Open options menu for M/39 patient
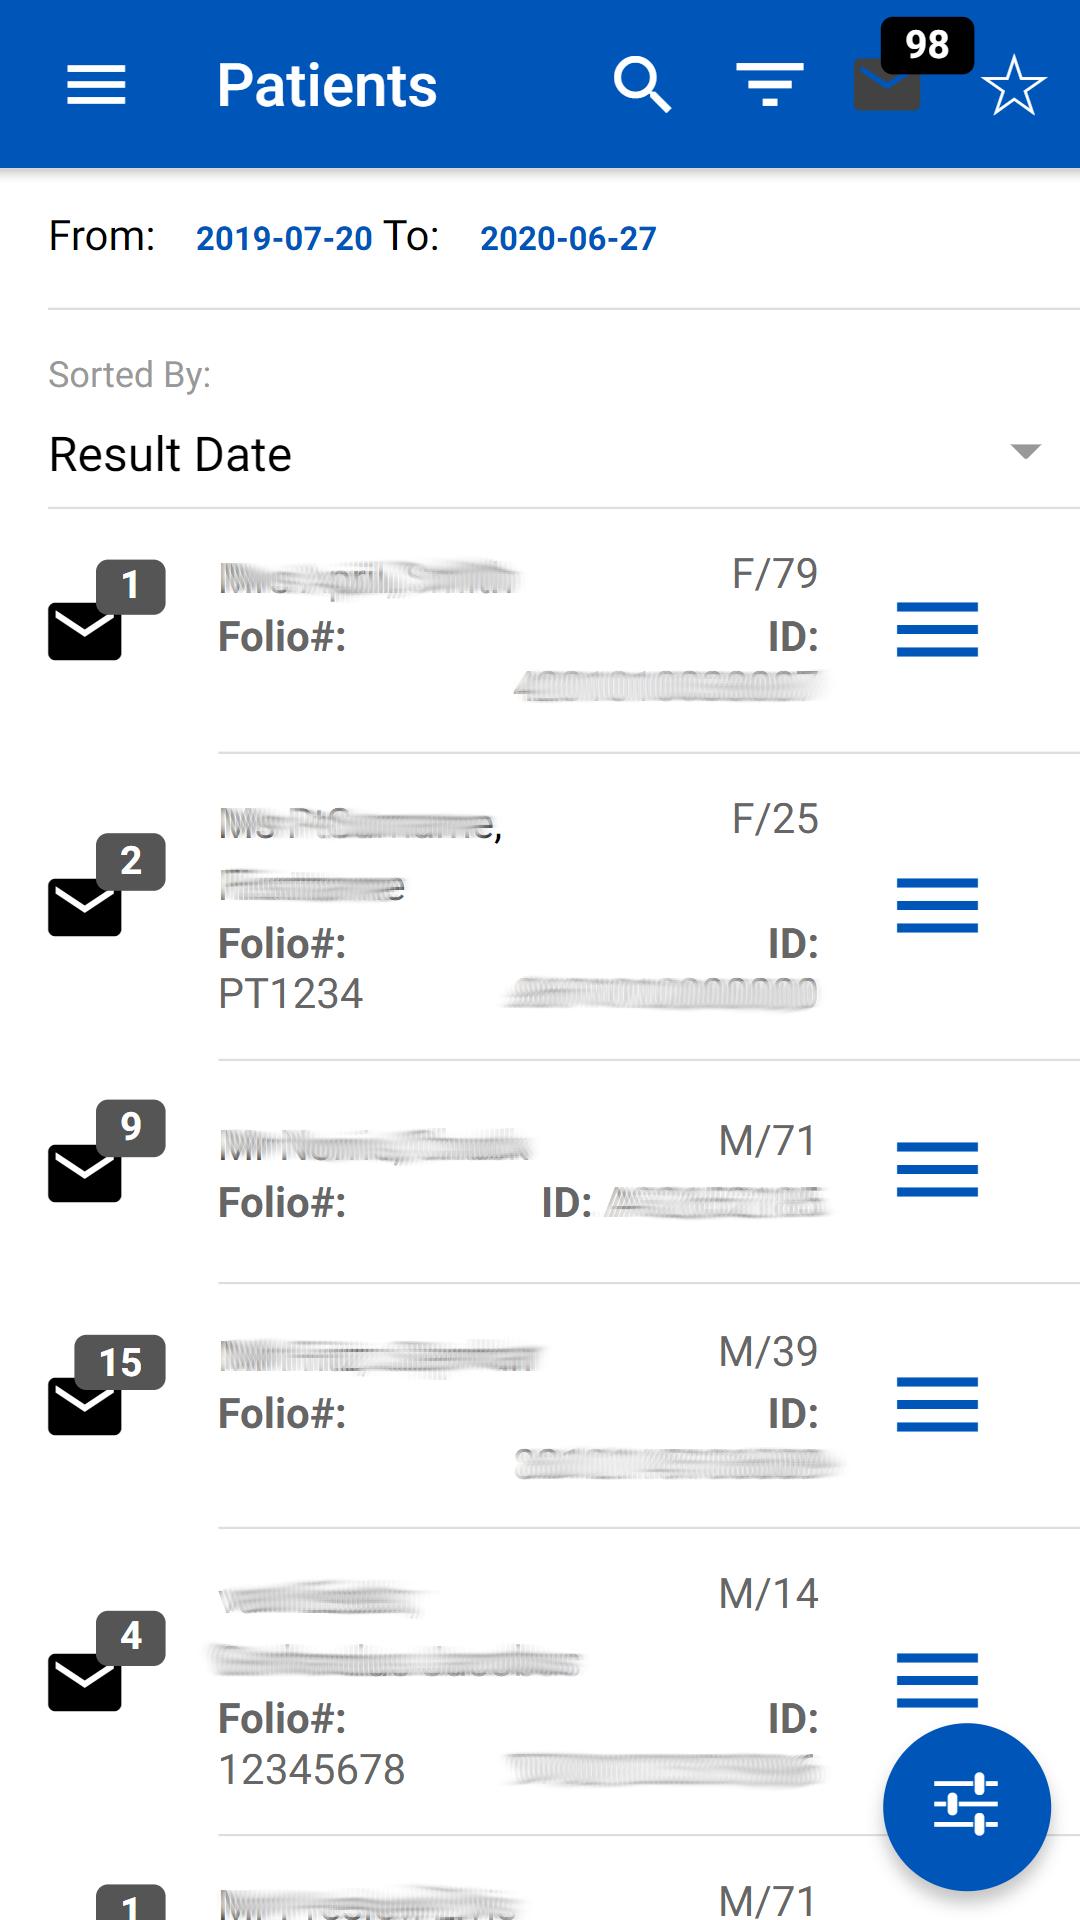 pyautogui.click(x=937, y=1405)
